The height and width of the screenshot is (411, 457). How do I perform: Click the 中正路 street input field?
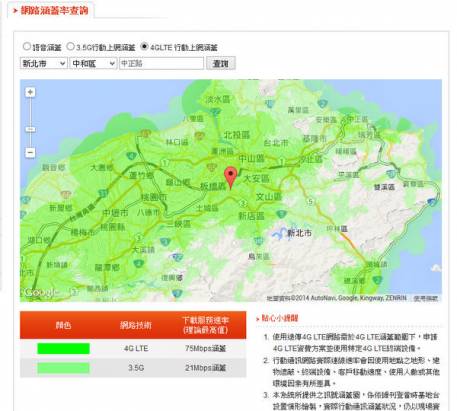[x=161, y=63]
